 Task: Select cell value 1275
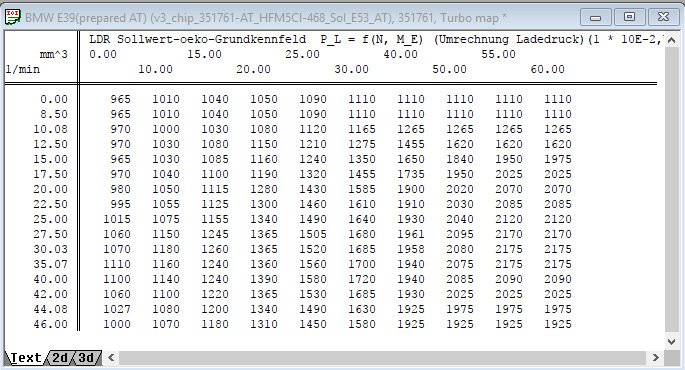(x=362, y=144)
